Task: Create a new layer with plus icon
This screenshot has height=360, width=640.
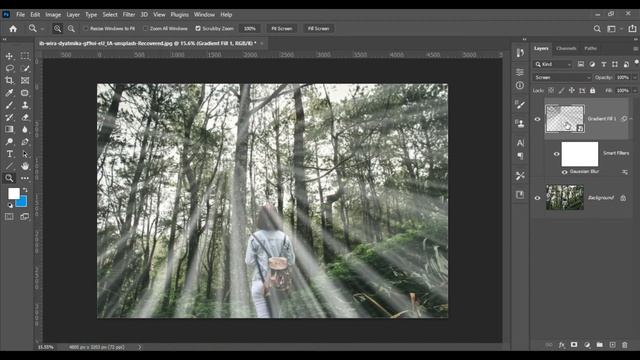Action: (612, 345)
